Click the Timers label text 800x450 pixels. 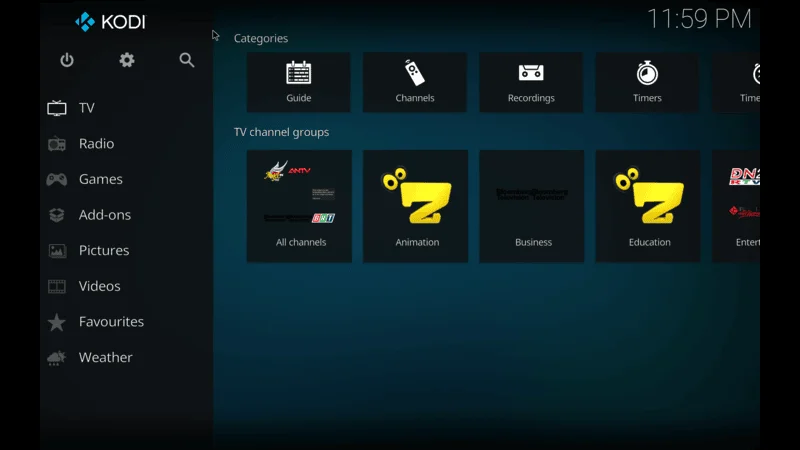tap(647, 98)
